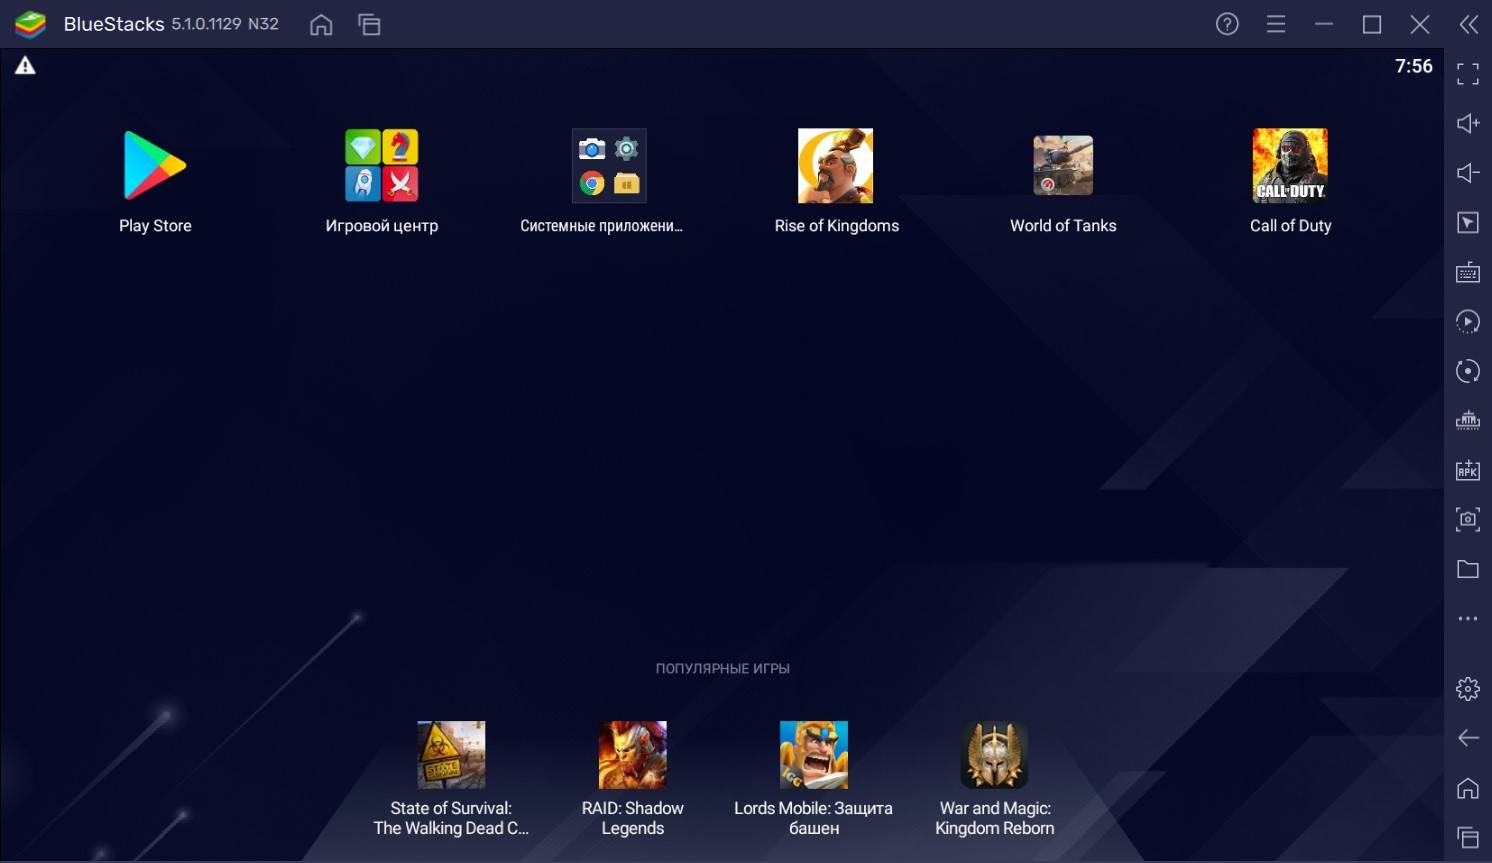Screen dimensions: 1492x863
Task: Open War and Magic: Kingdom Reborn
Action: [x=995, y=755]
